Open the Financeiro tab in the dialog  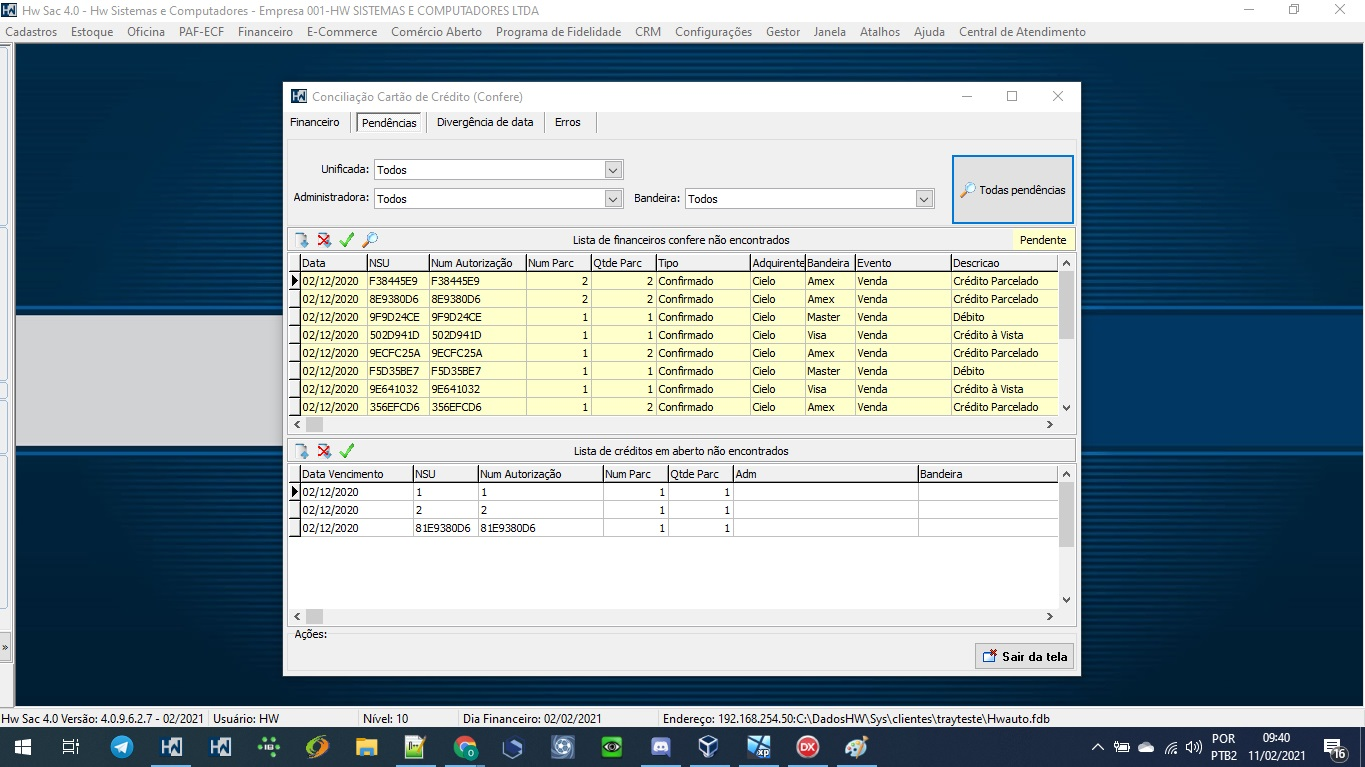coord(315,122)
